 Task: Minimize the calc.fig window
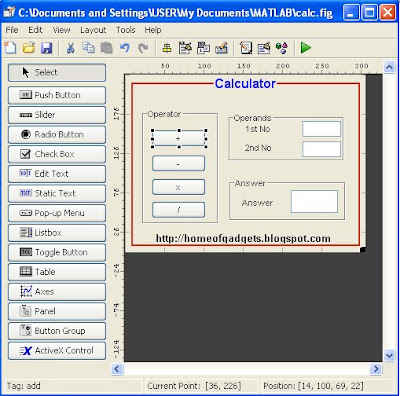pyautogui.click(x=351, y=13)
